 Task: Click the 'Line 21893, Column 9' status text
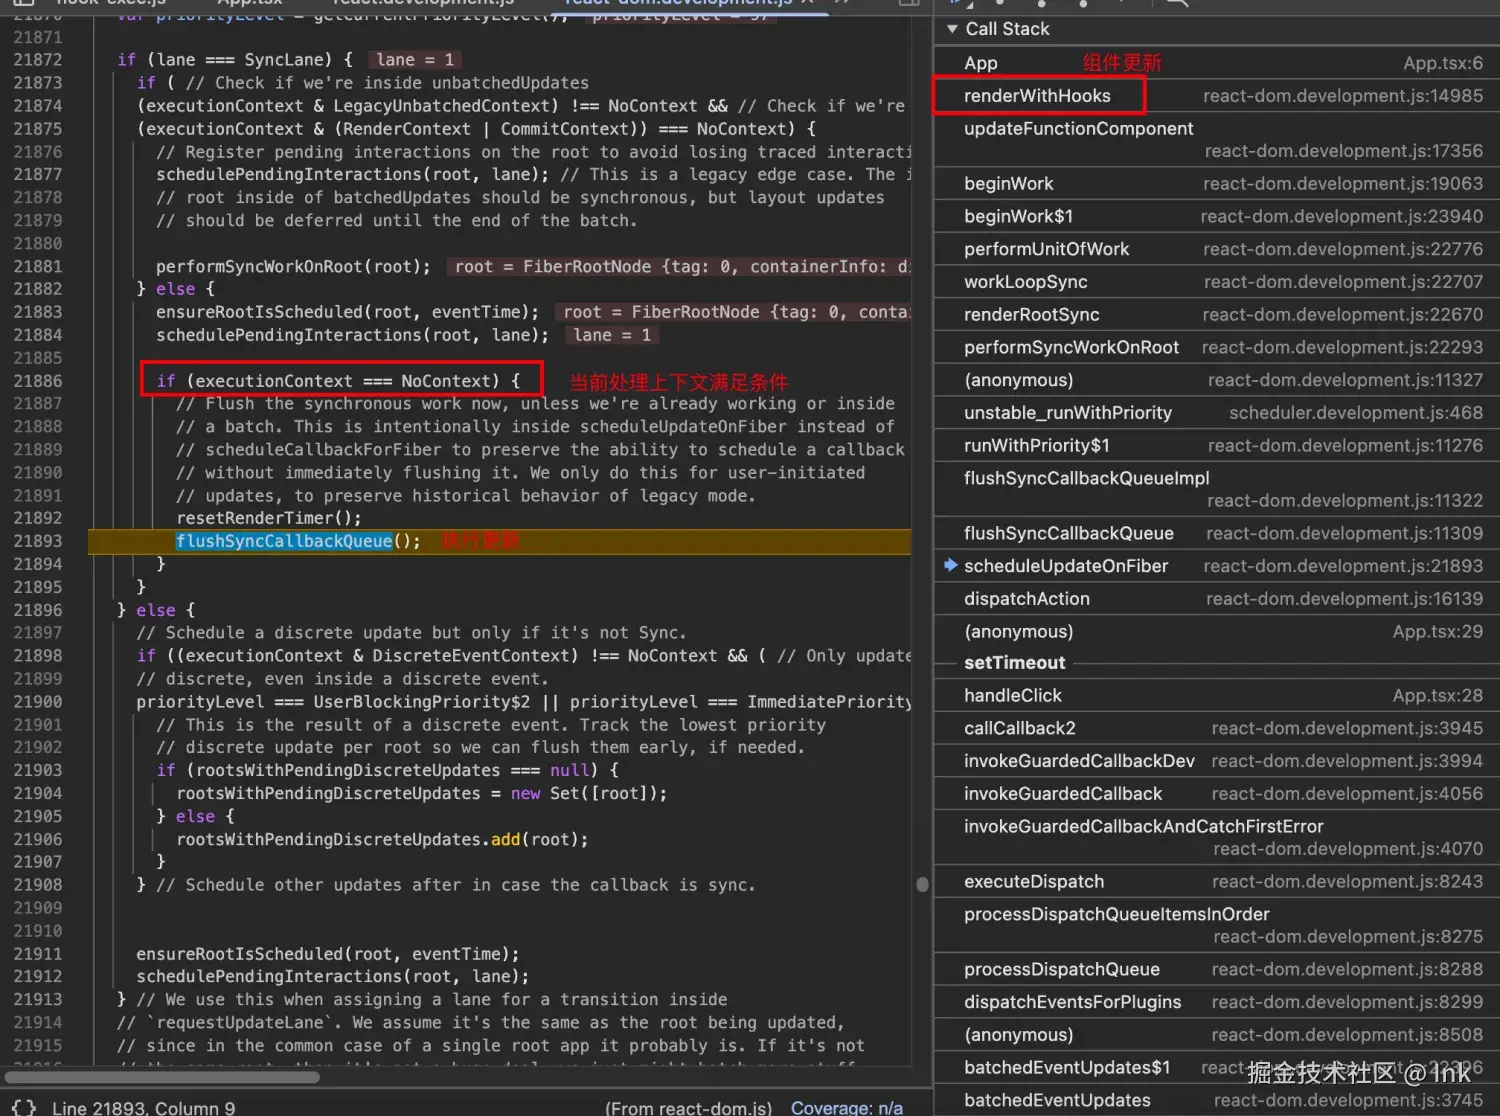click(x=143, y=1107)
